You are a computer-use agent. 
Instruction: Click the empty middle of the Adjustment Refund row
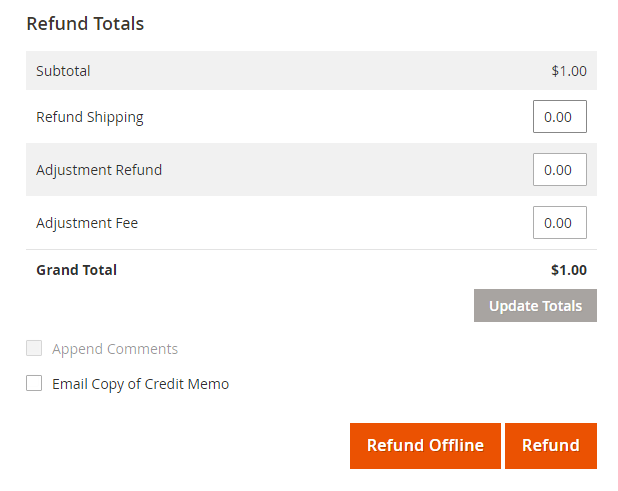tap(340, 170)
